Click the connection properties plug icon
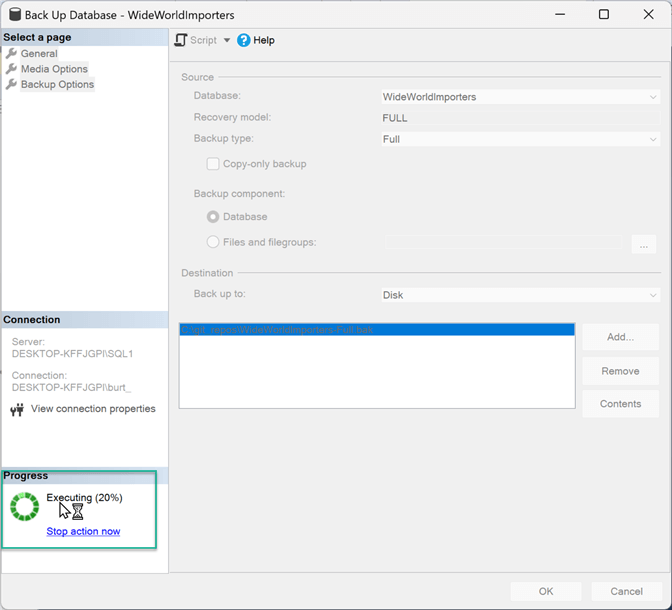 tap(17, 409)
